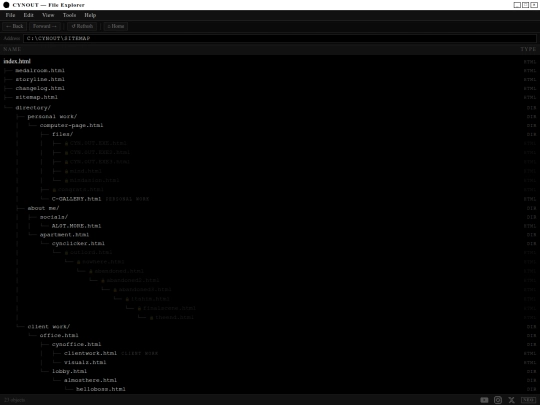Open C-GALLERY.html
540x405 pixels.
(x=76, y=199)
